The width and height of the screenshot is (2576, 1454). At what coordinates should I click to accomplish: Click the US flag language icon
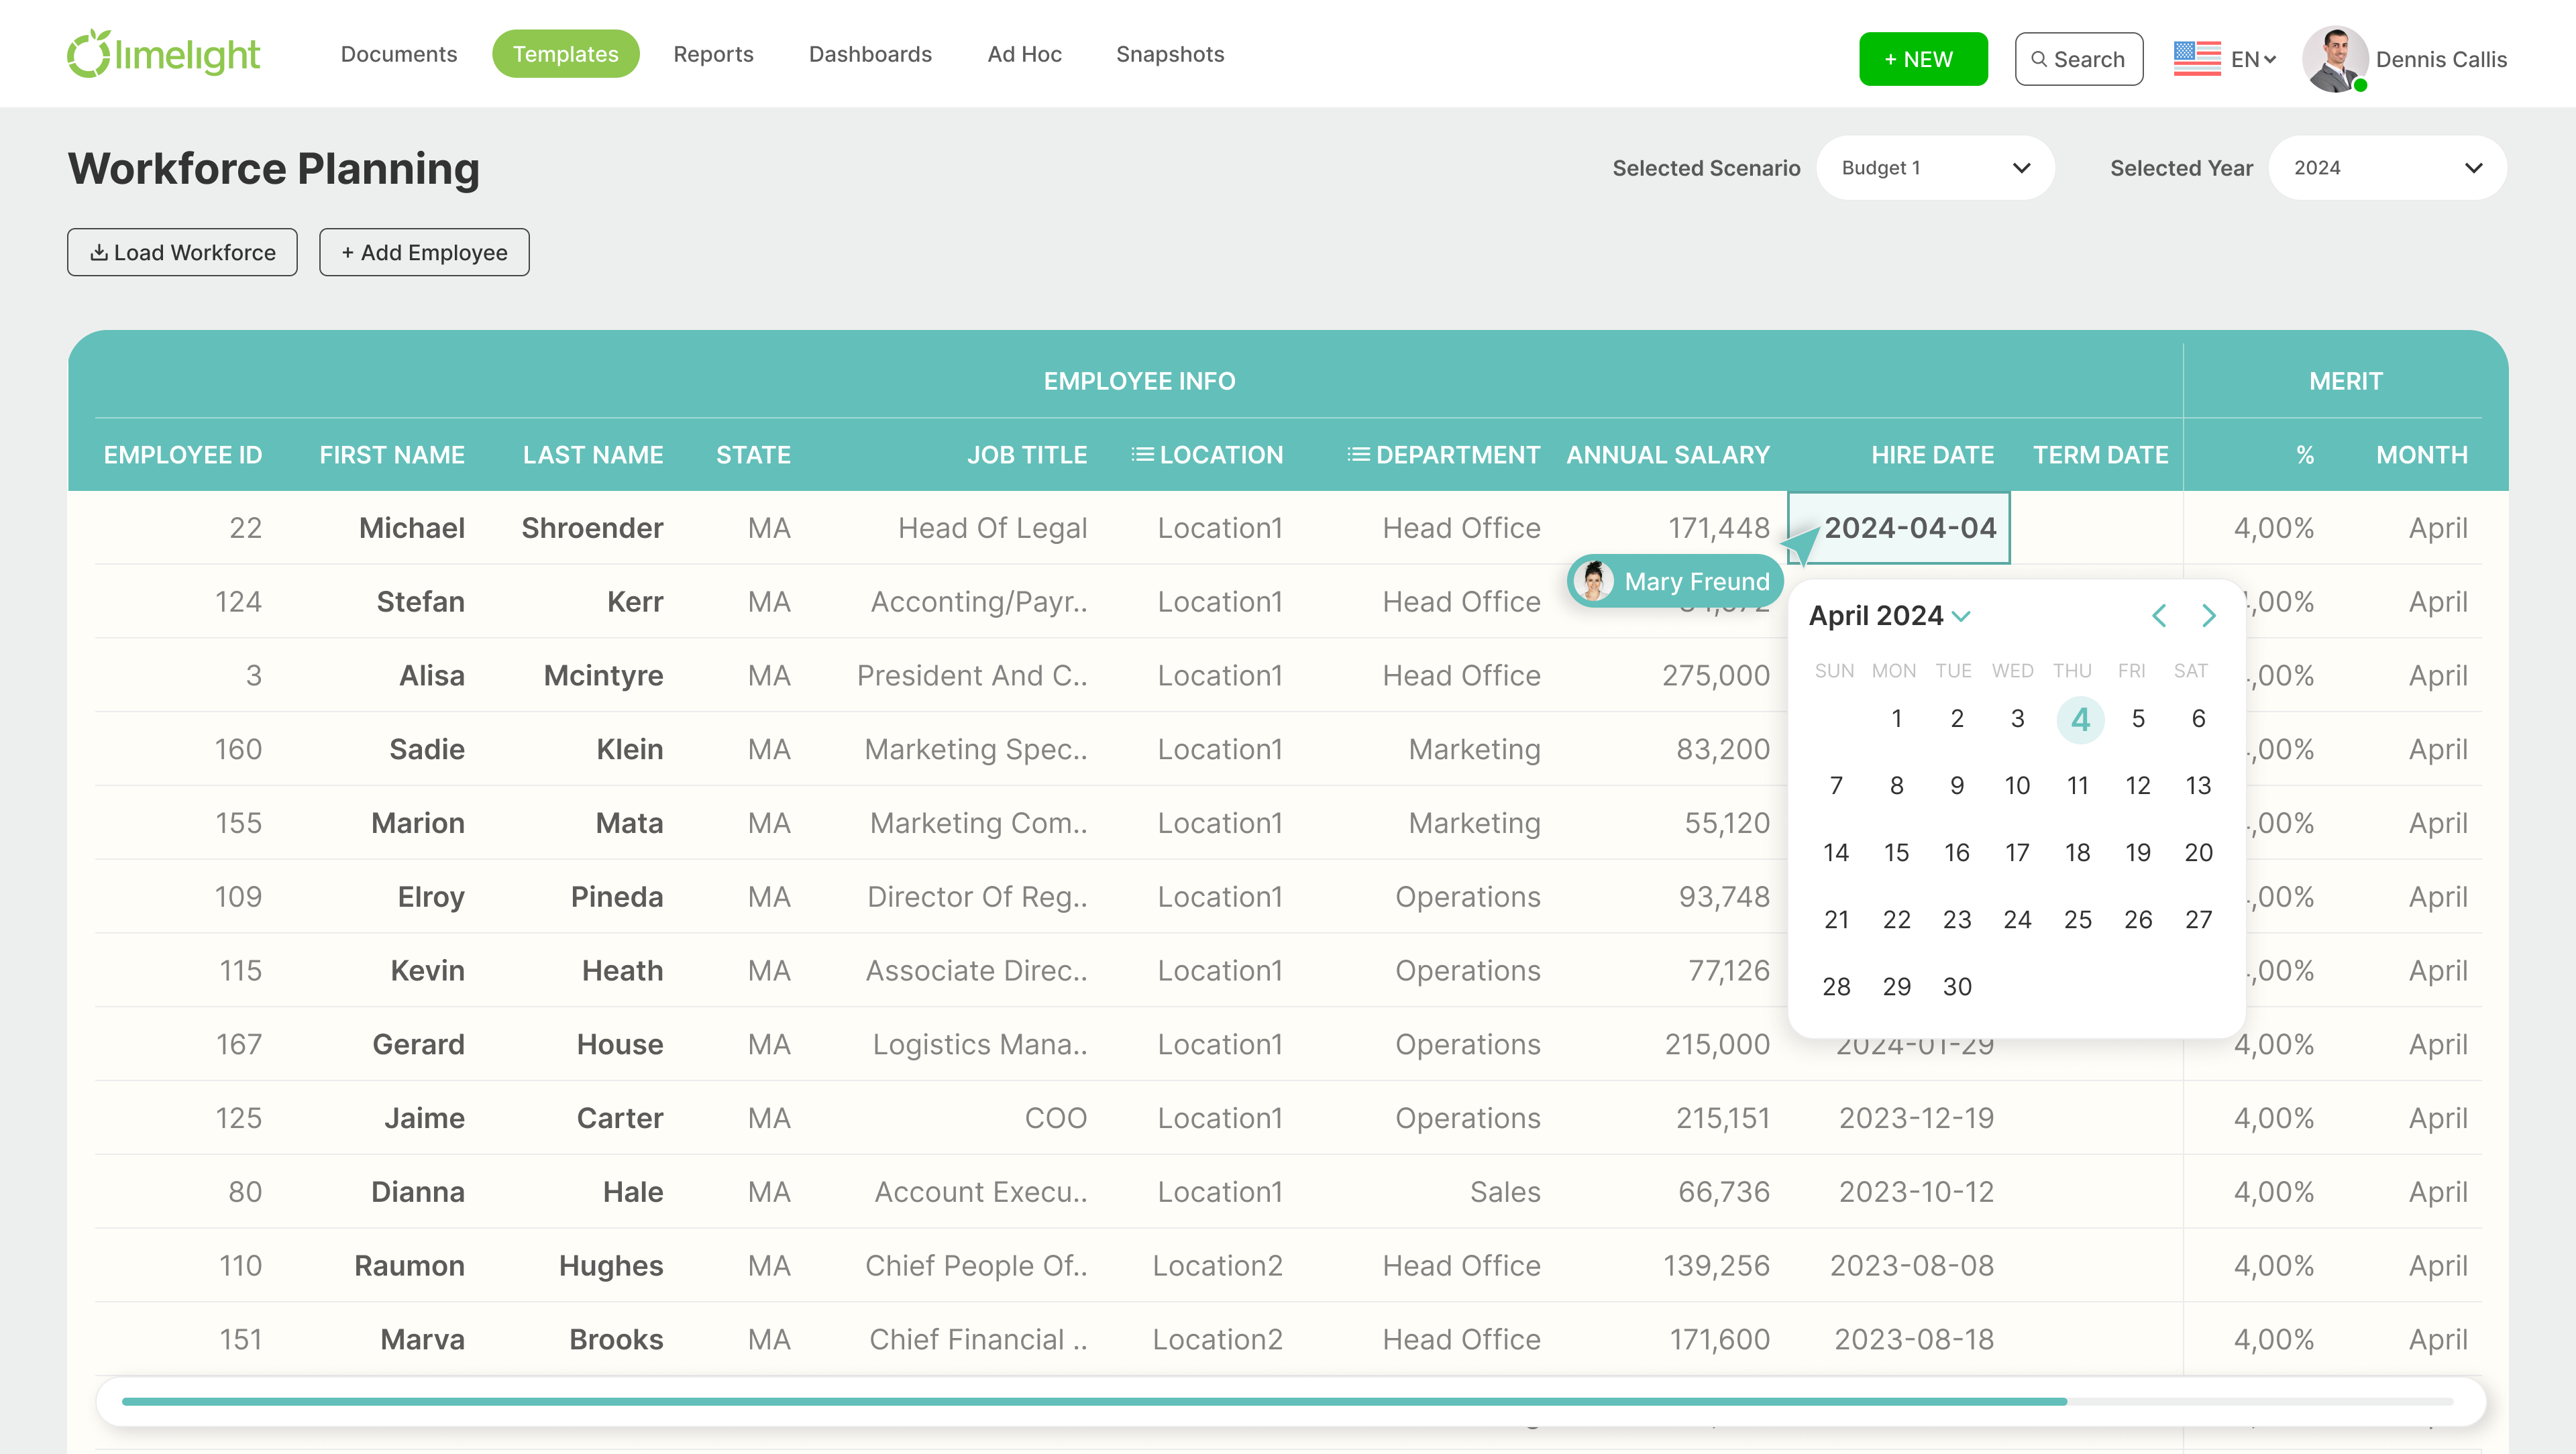click(2197, 59)
